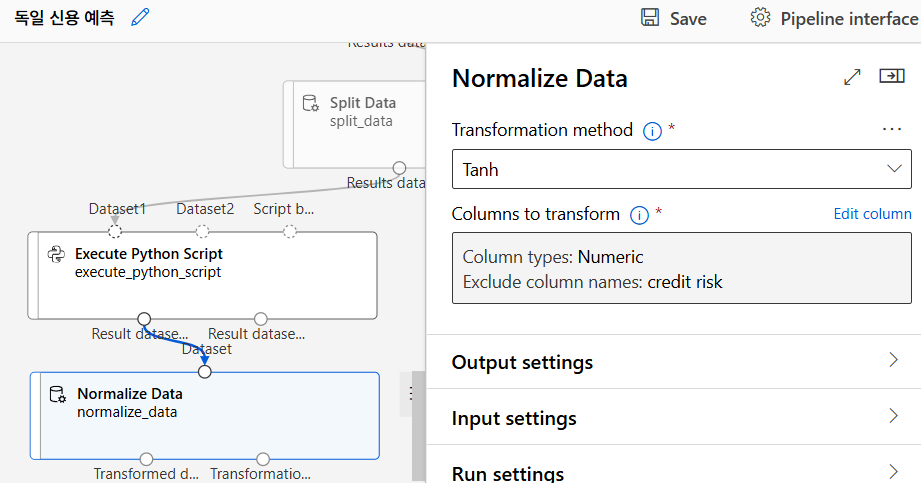Click the Split Data results output port
Image resolution: width=921 pixels, height=483 pixels.
click(x=399, y=167)
